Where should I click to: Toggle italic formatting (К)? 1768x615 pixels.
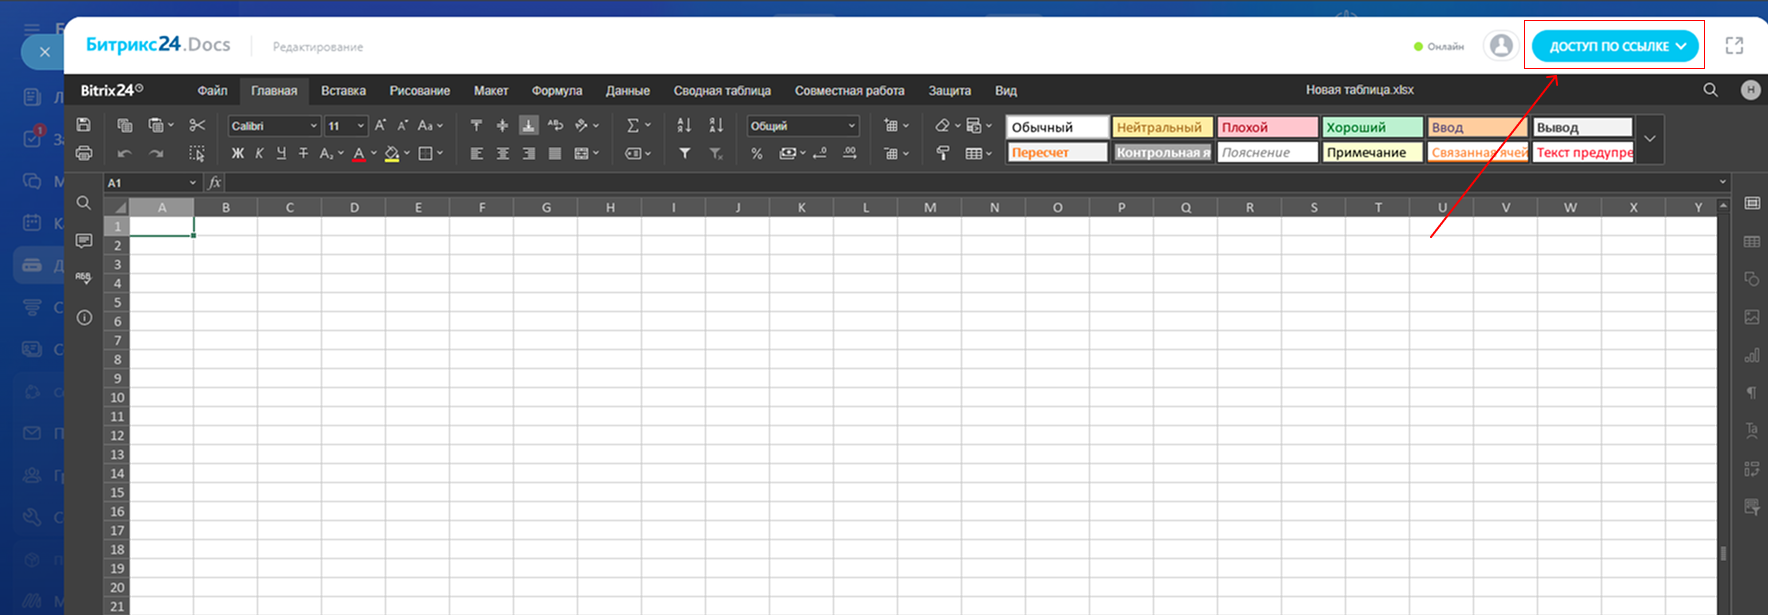click(259, 153)
